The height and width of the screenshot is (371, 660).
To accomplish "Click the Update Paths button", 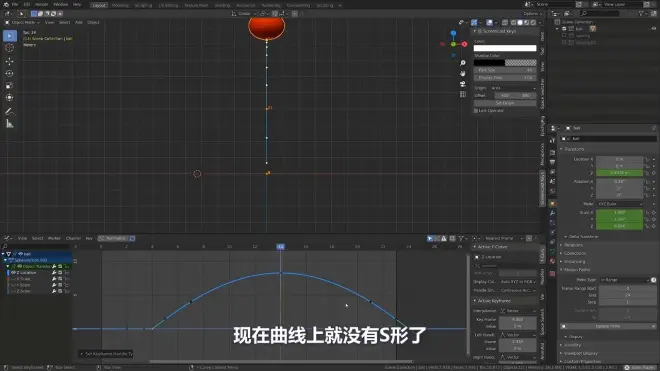I will click(608, 326).
